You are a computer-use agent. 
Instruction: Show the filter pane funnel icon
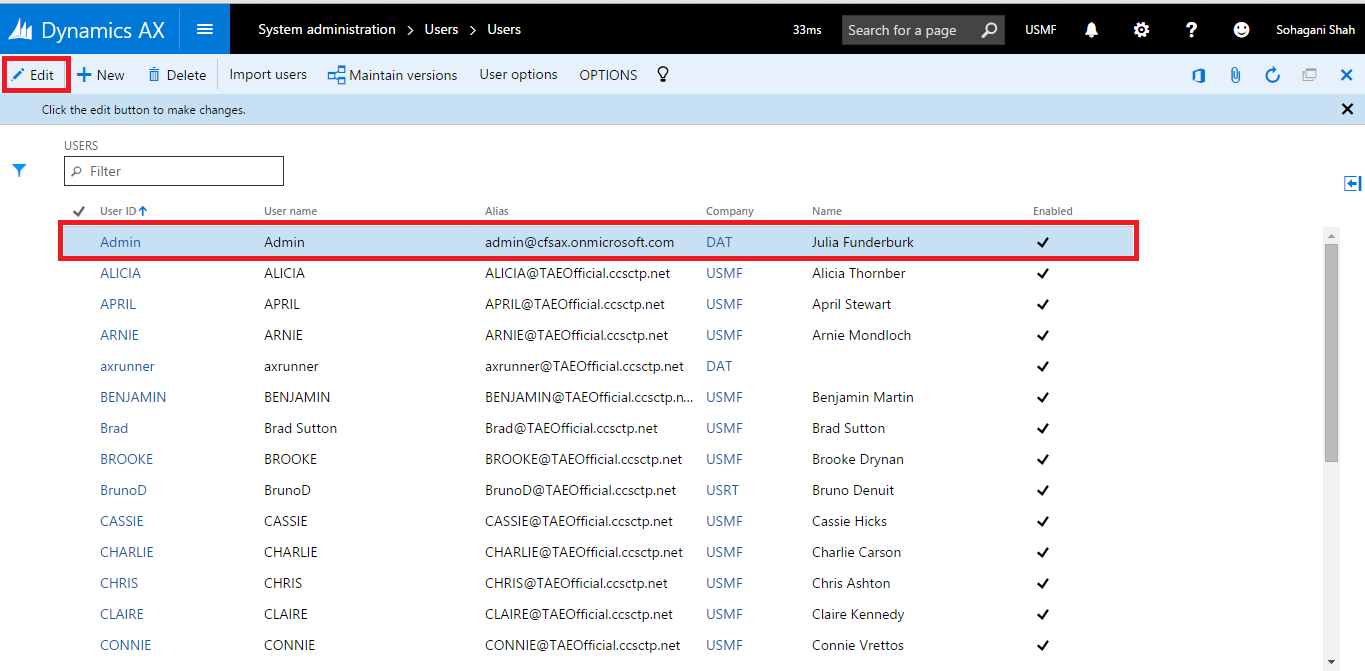[19, 171]
